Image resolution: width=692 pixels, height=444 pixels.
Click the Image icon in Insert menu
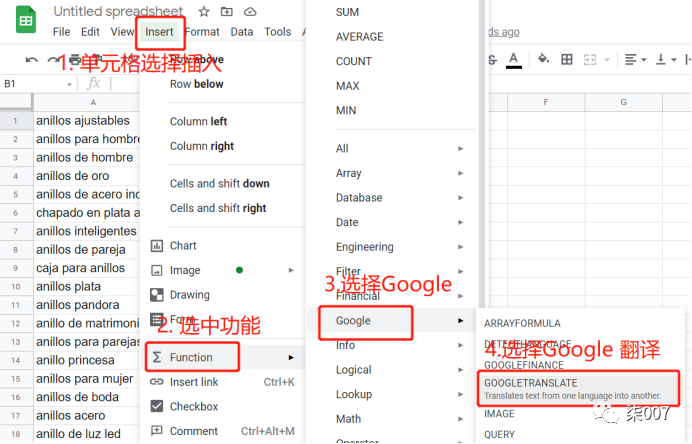[157, 270]
